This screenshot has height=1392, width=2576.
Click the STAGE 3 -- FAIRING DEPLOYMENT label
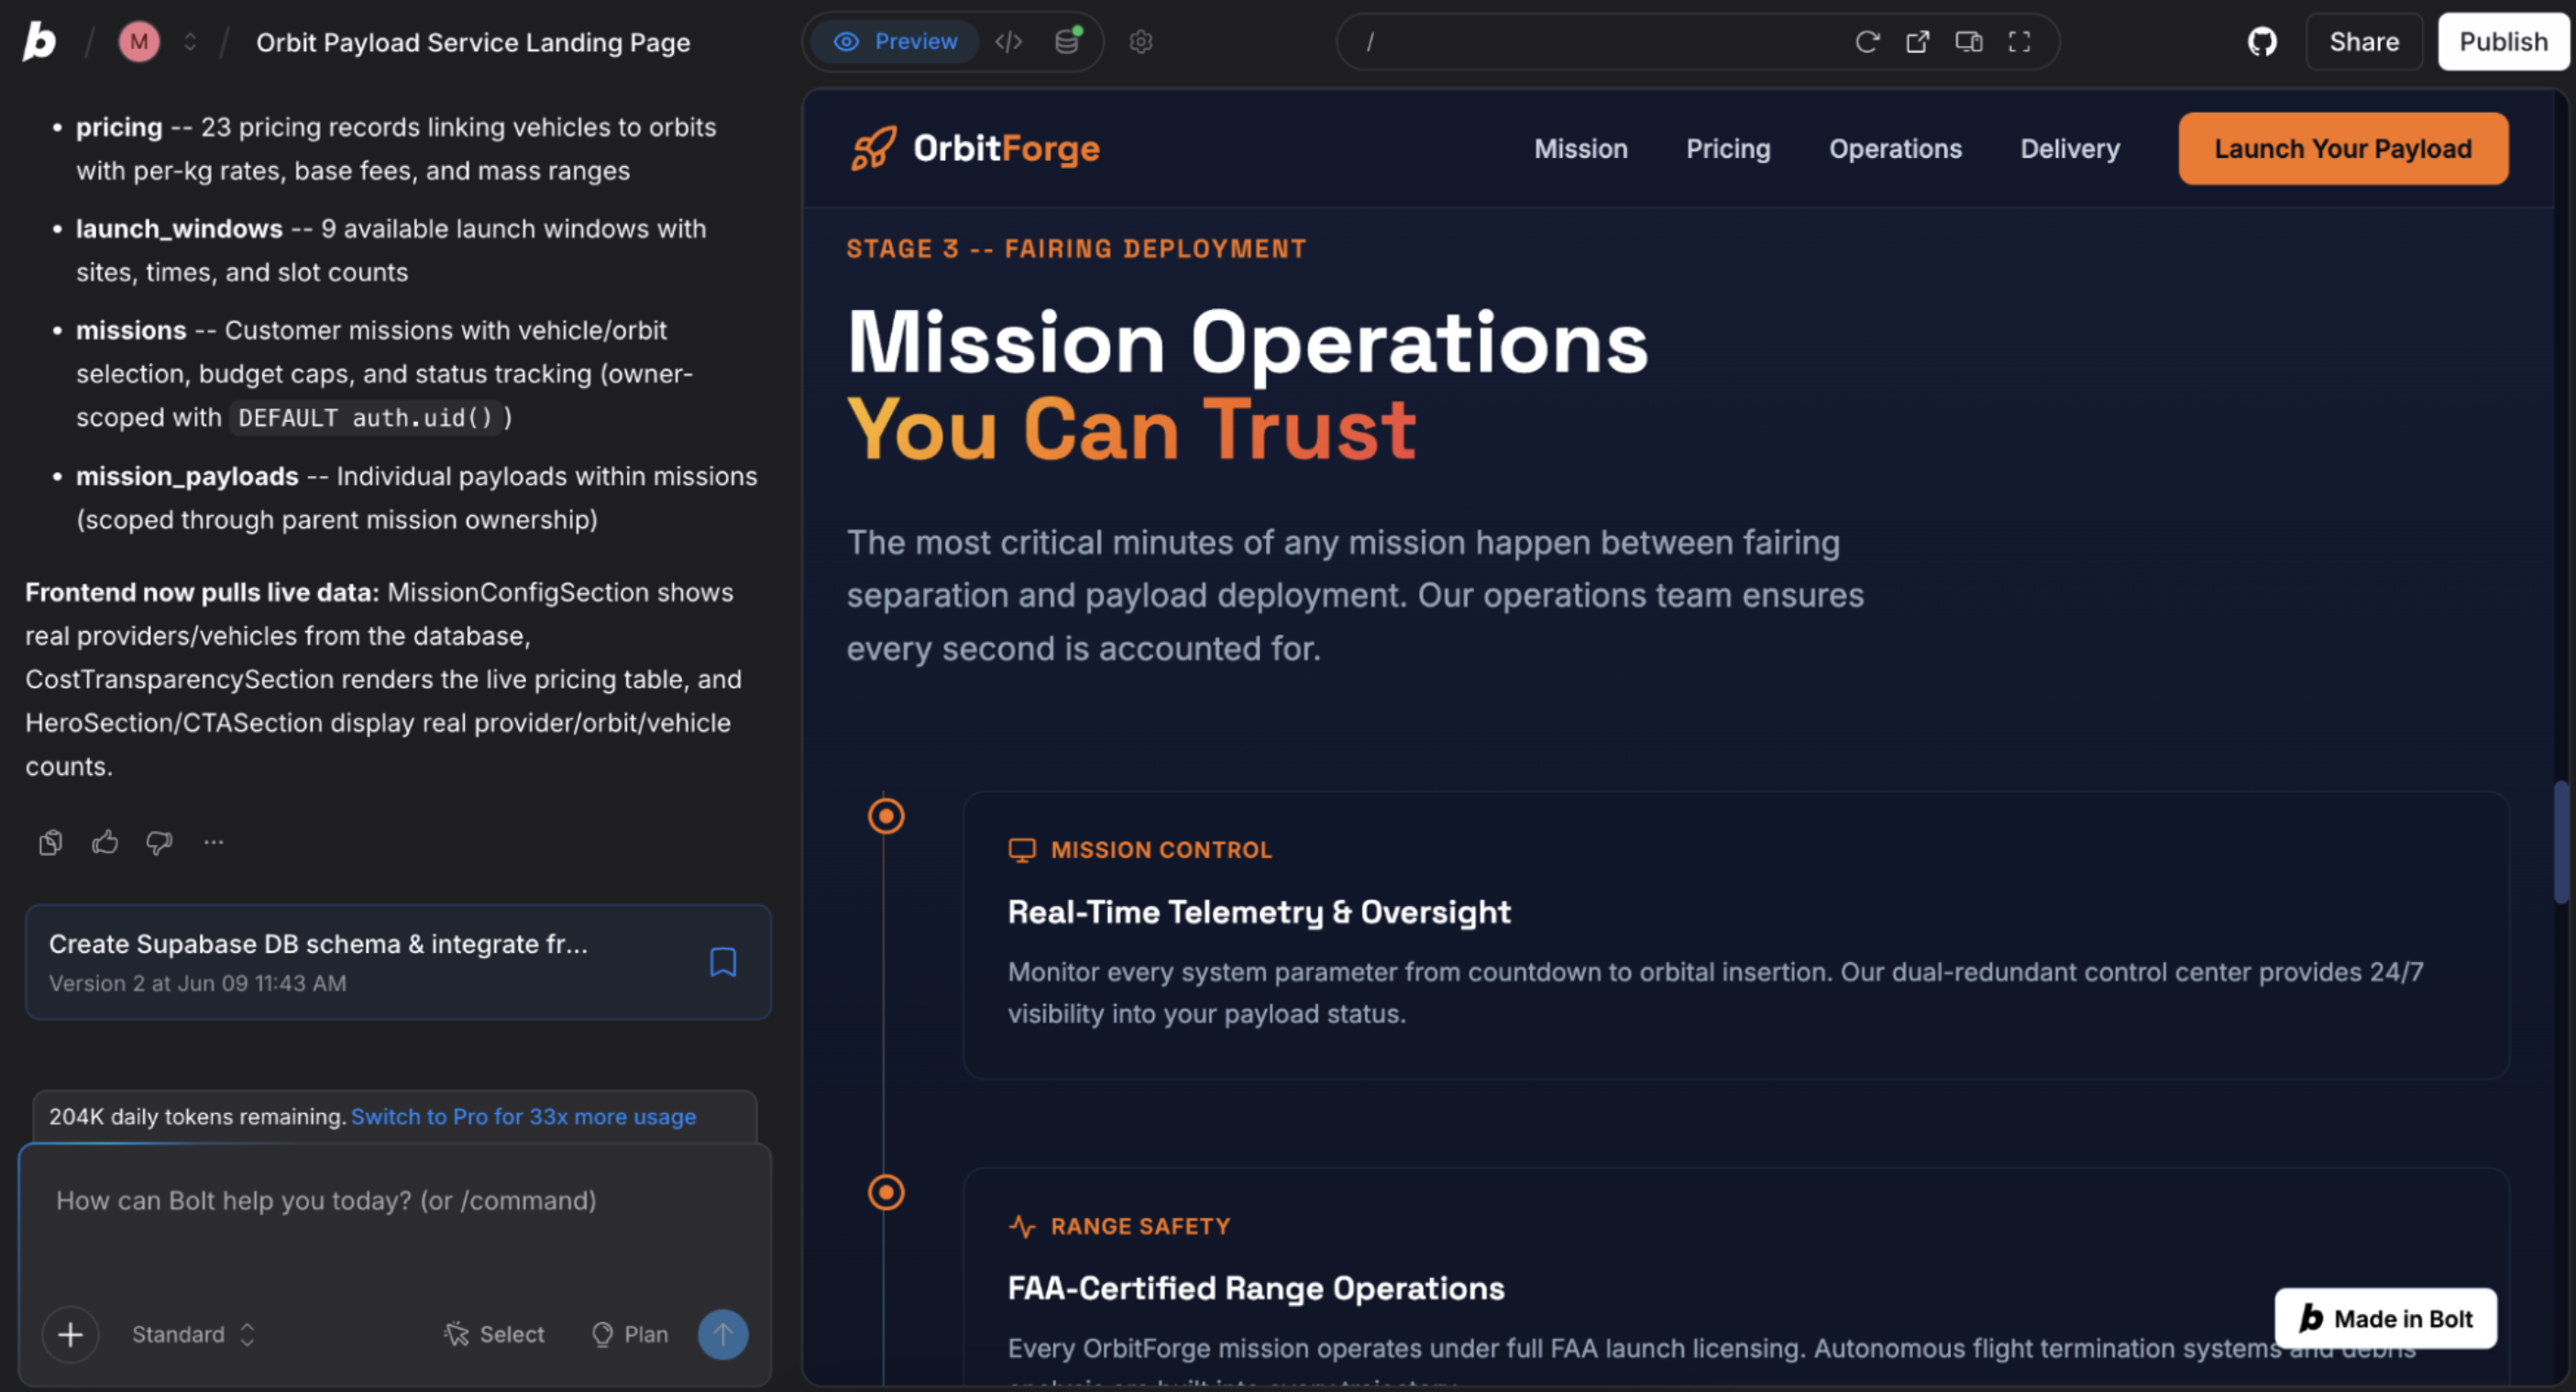1077,249
